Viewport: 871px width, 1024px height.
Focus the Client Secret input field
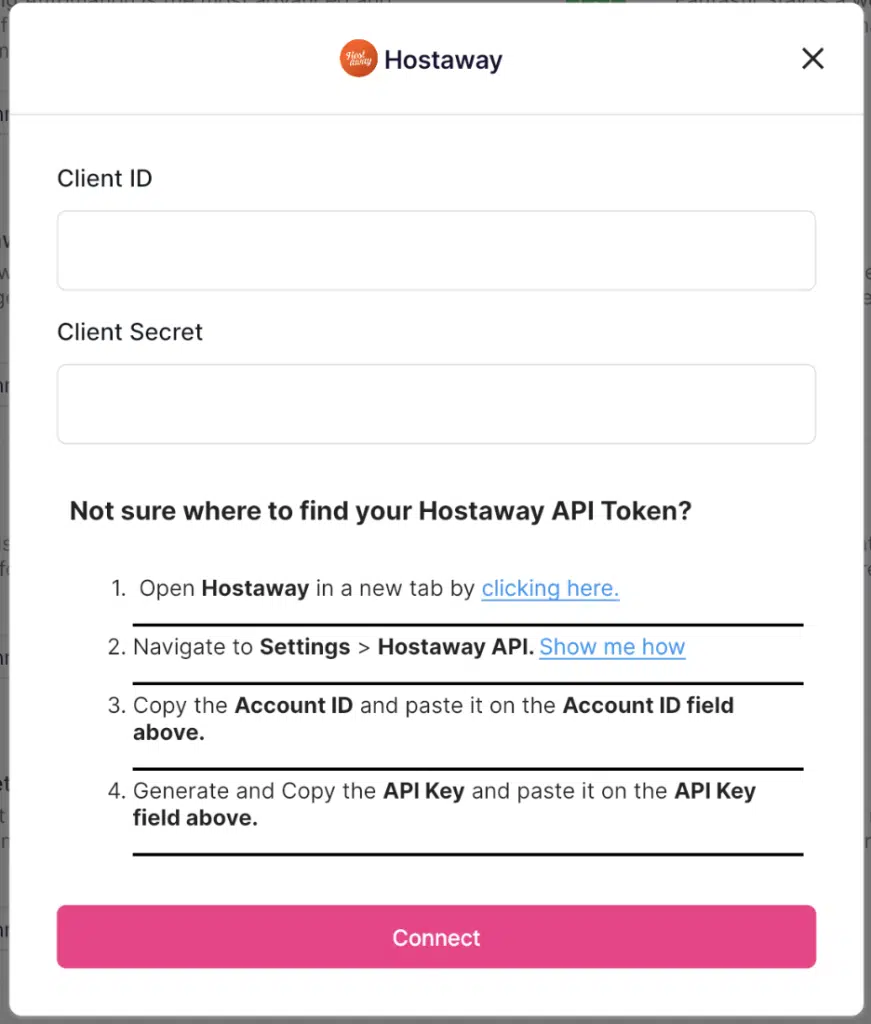436,404
